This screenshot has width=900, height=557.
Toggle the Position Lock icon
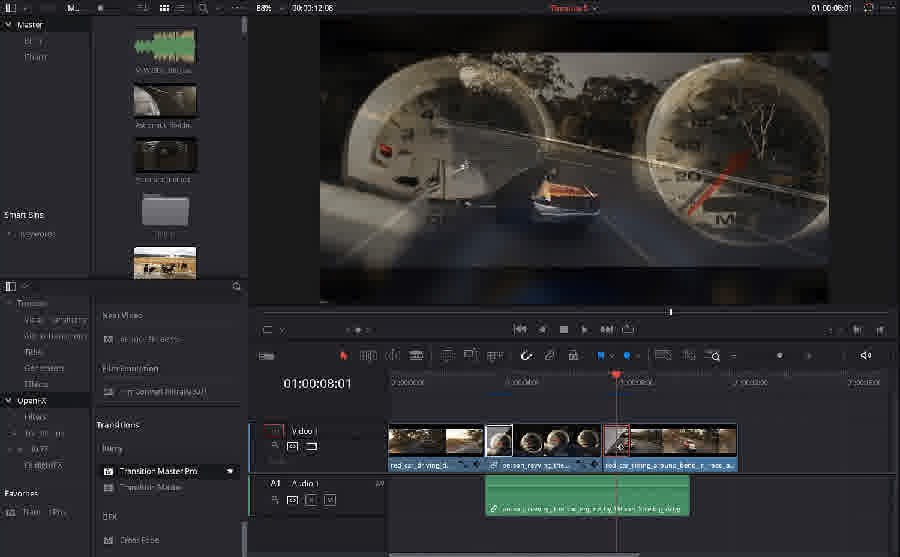[x=573, y=356]
